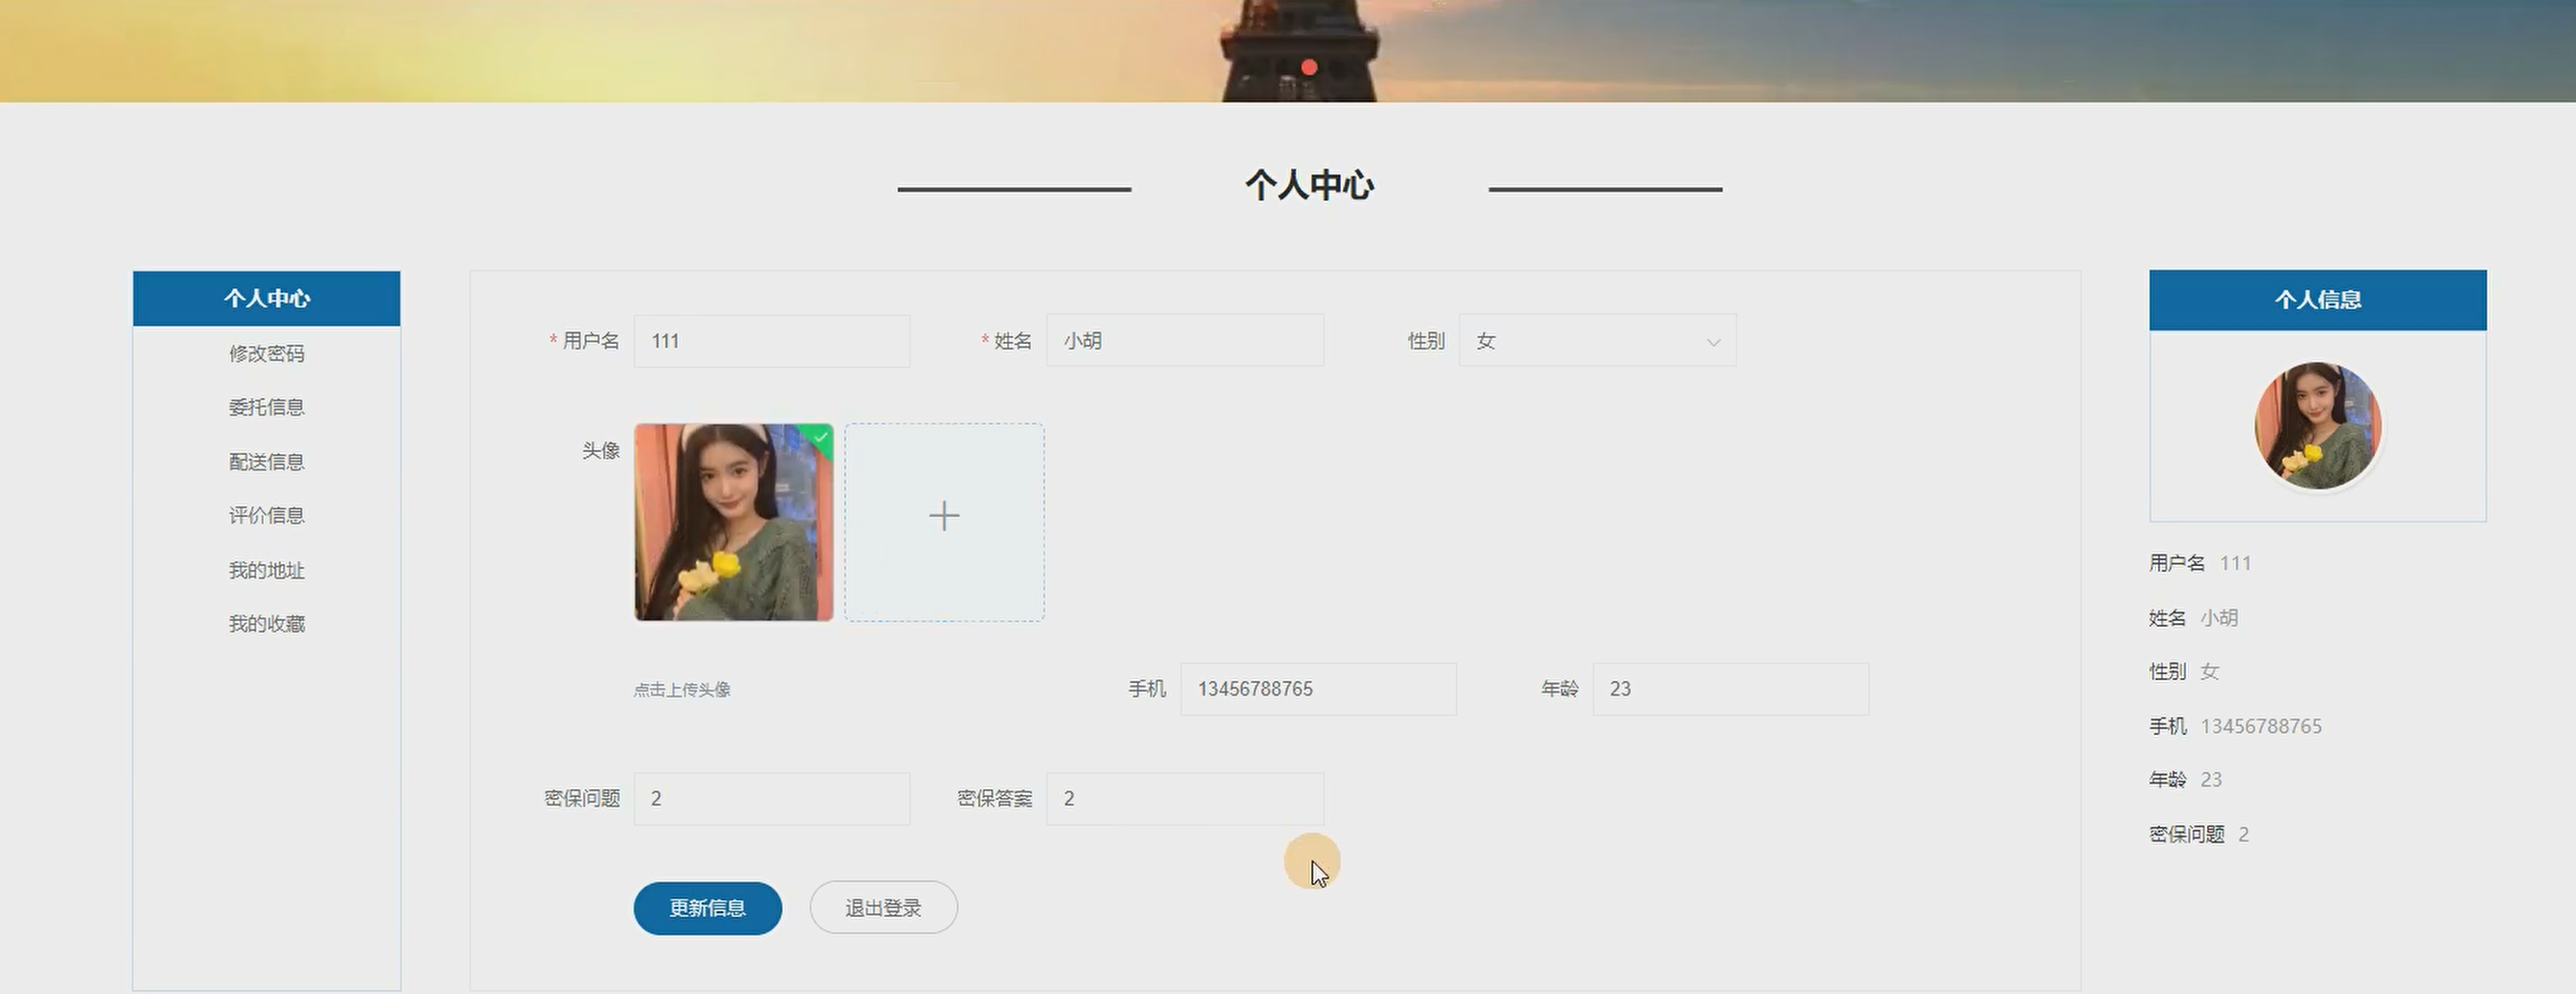Click the 性别 女 text in the right panel

pyautogui.click(x=2184, y=672)
